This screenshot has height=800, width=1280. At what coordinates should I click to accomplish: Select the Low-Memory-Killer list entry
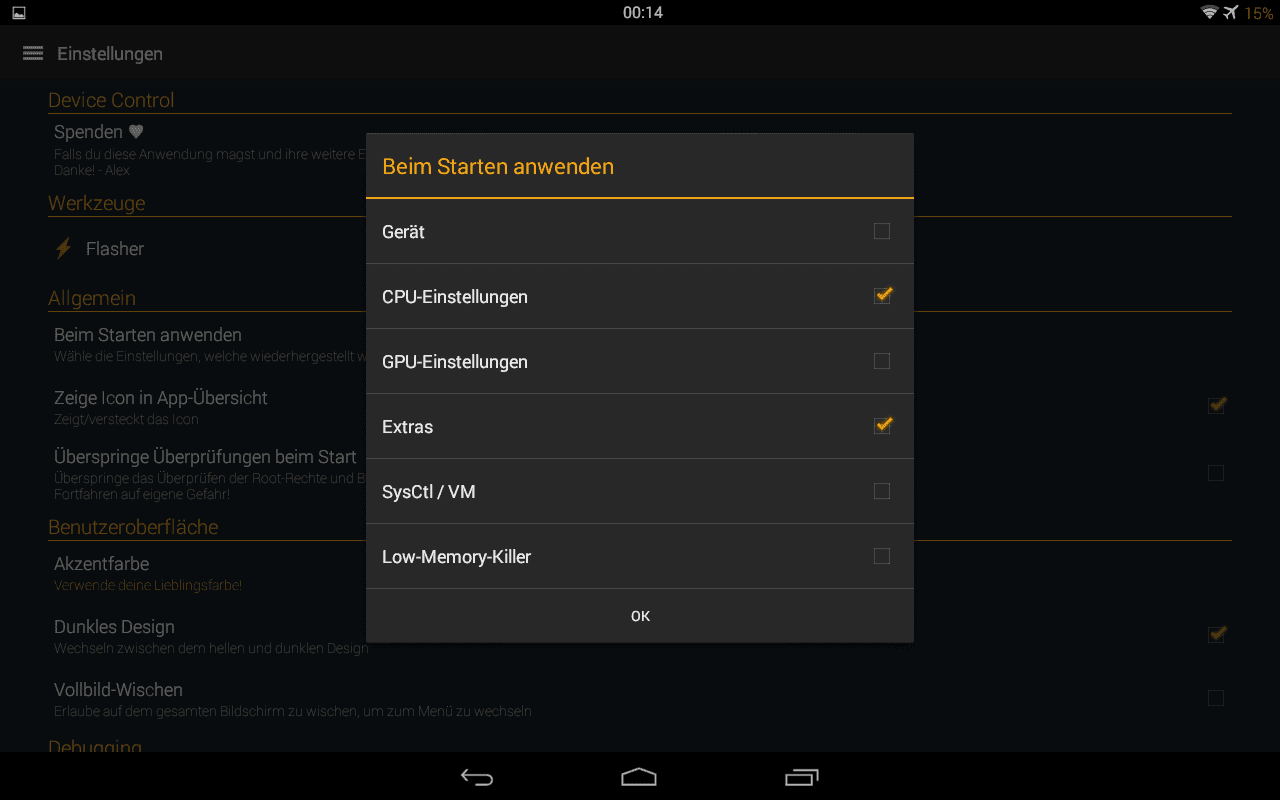pyautogui.click(x=640, y=556)
